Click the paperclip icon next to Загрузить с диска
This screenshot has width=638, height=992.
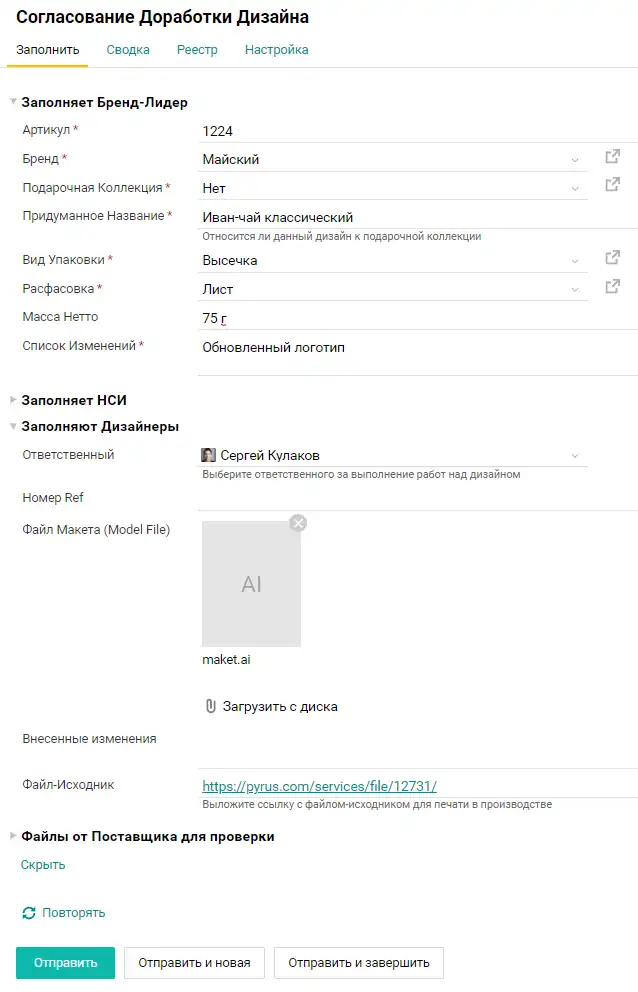pyautogui.click(x=211, y=706)
